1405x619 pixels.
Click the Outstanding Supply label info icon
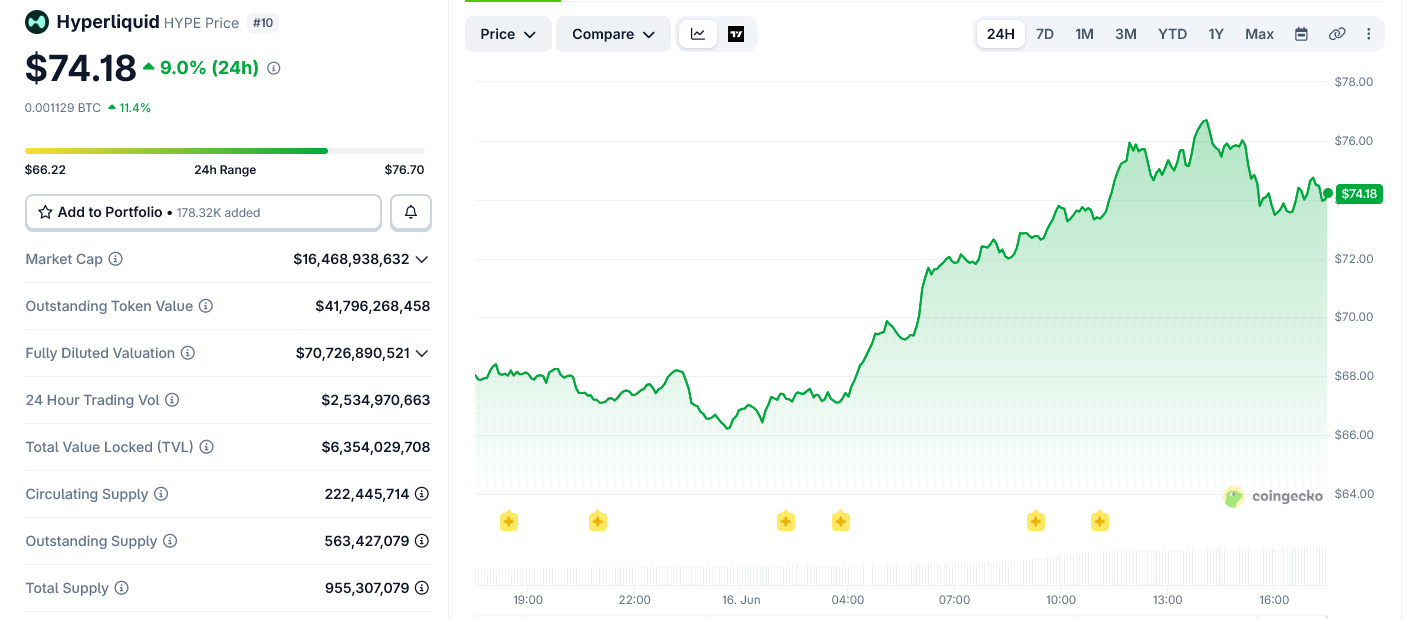170,541
